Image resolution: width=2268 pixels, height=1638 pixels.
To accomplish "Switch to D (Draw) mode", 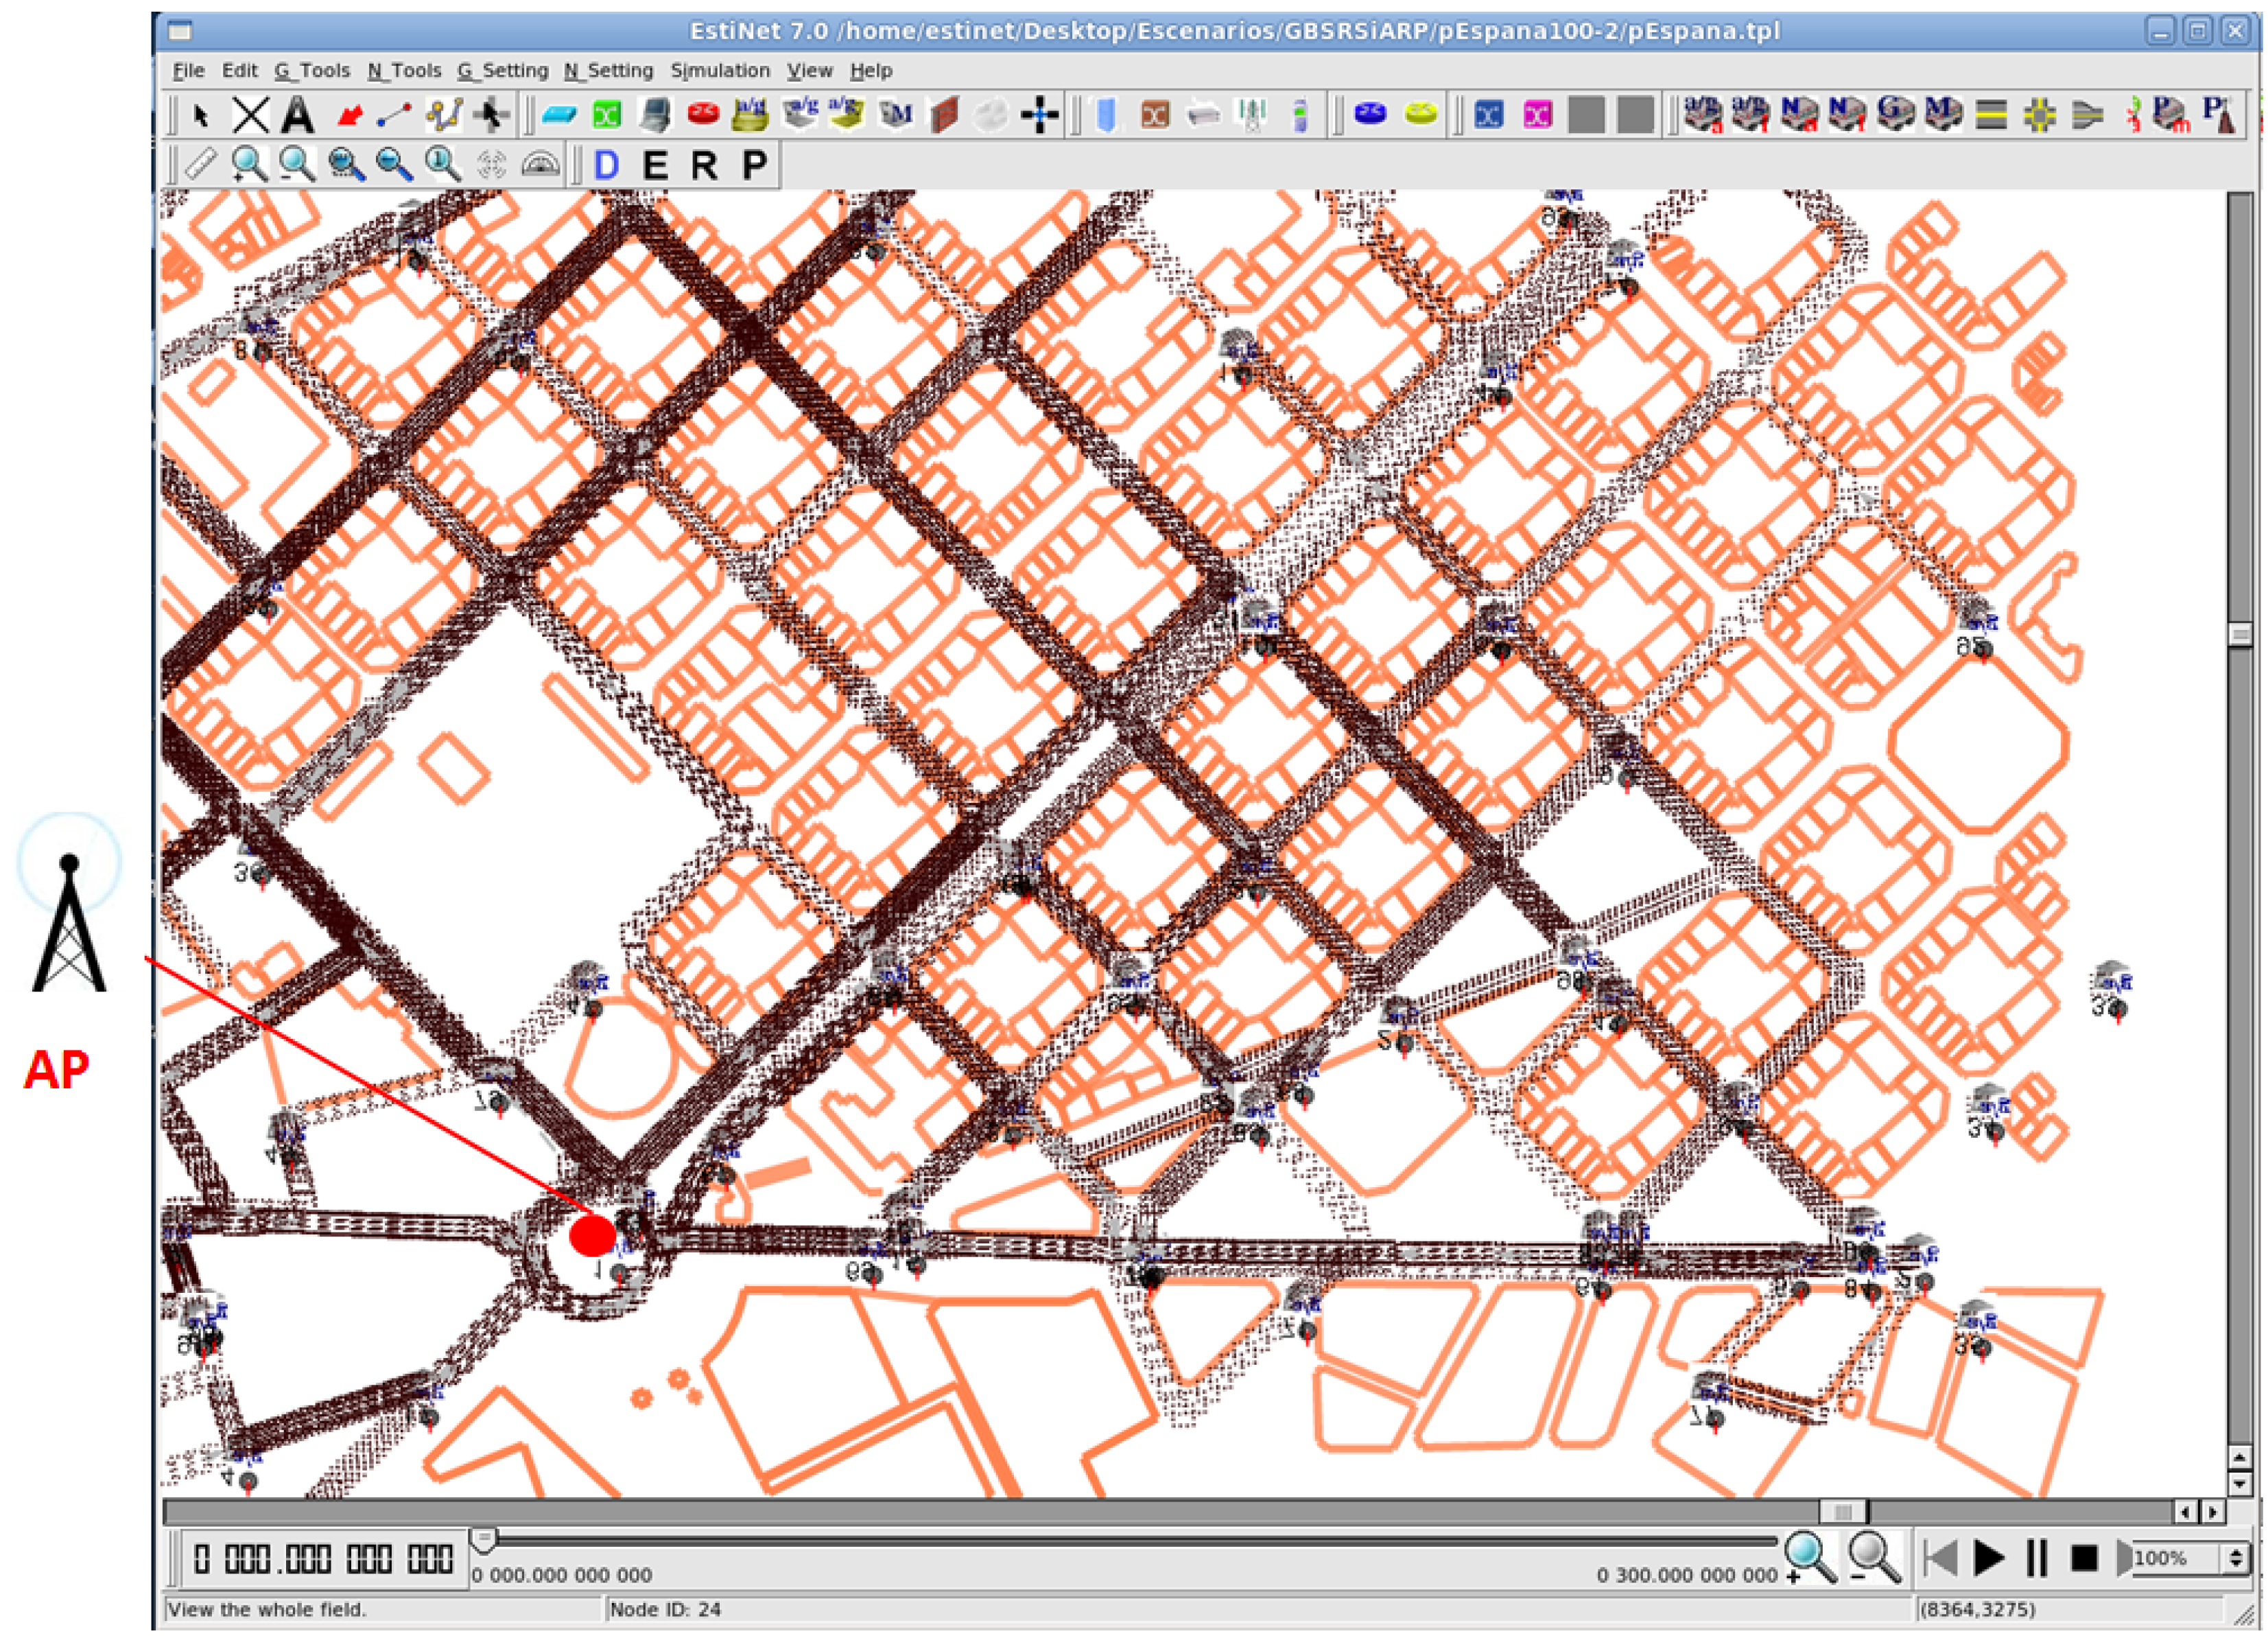I will tap(606, 165).
